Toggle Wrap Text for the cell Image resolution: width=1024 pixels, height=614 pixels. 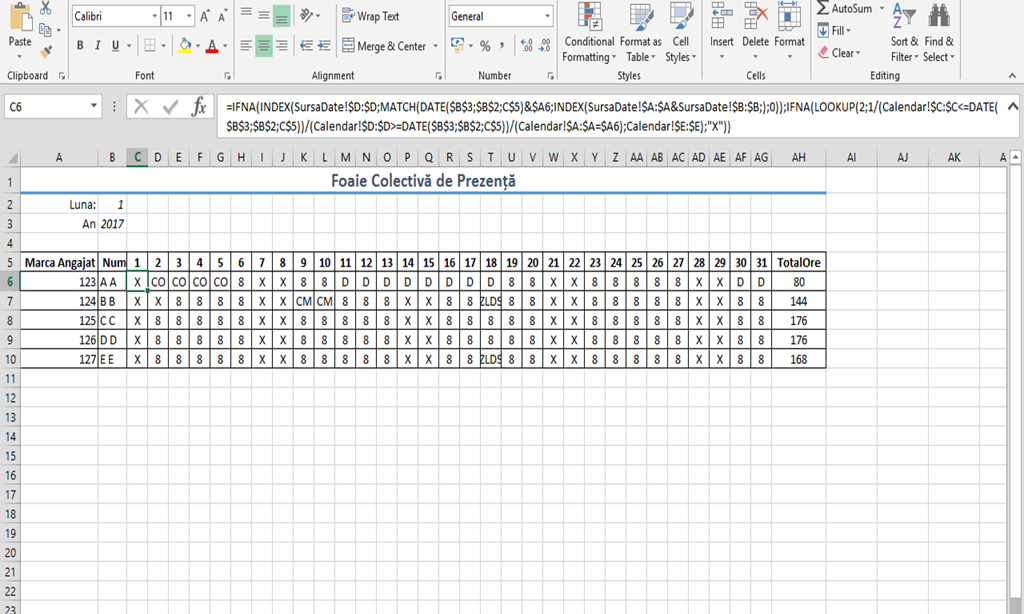tap(370, 17)
